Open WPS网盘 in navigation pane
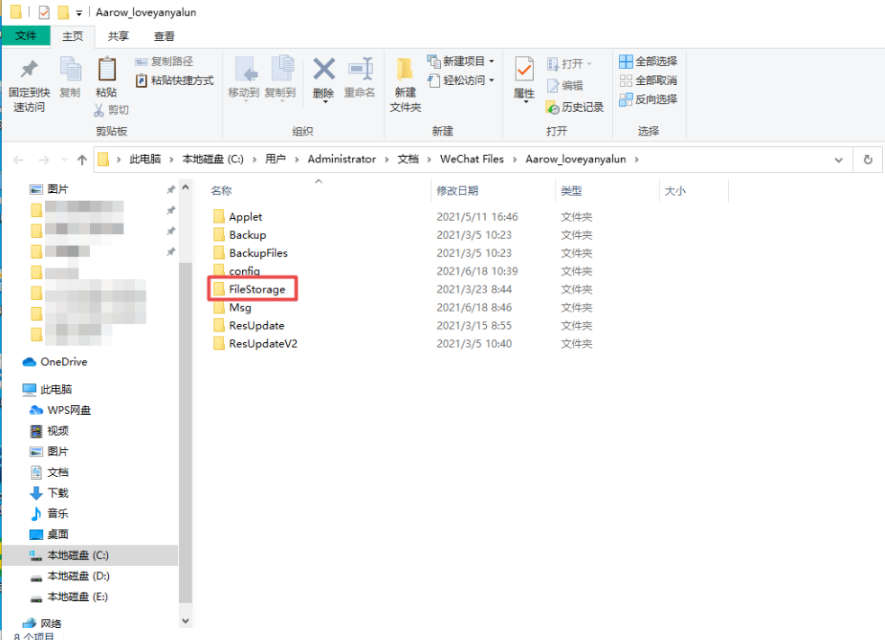885x640 pixels. 68,410
